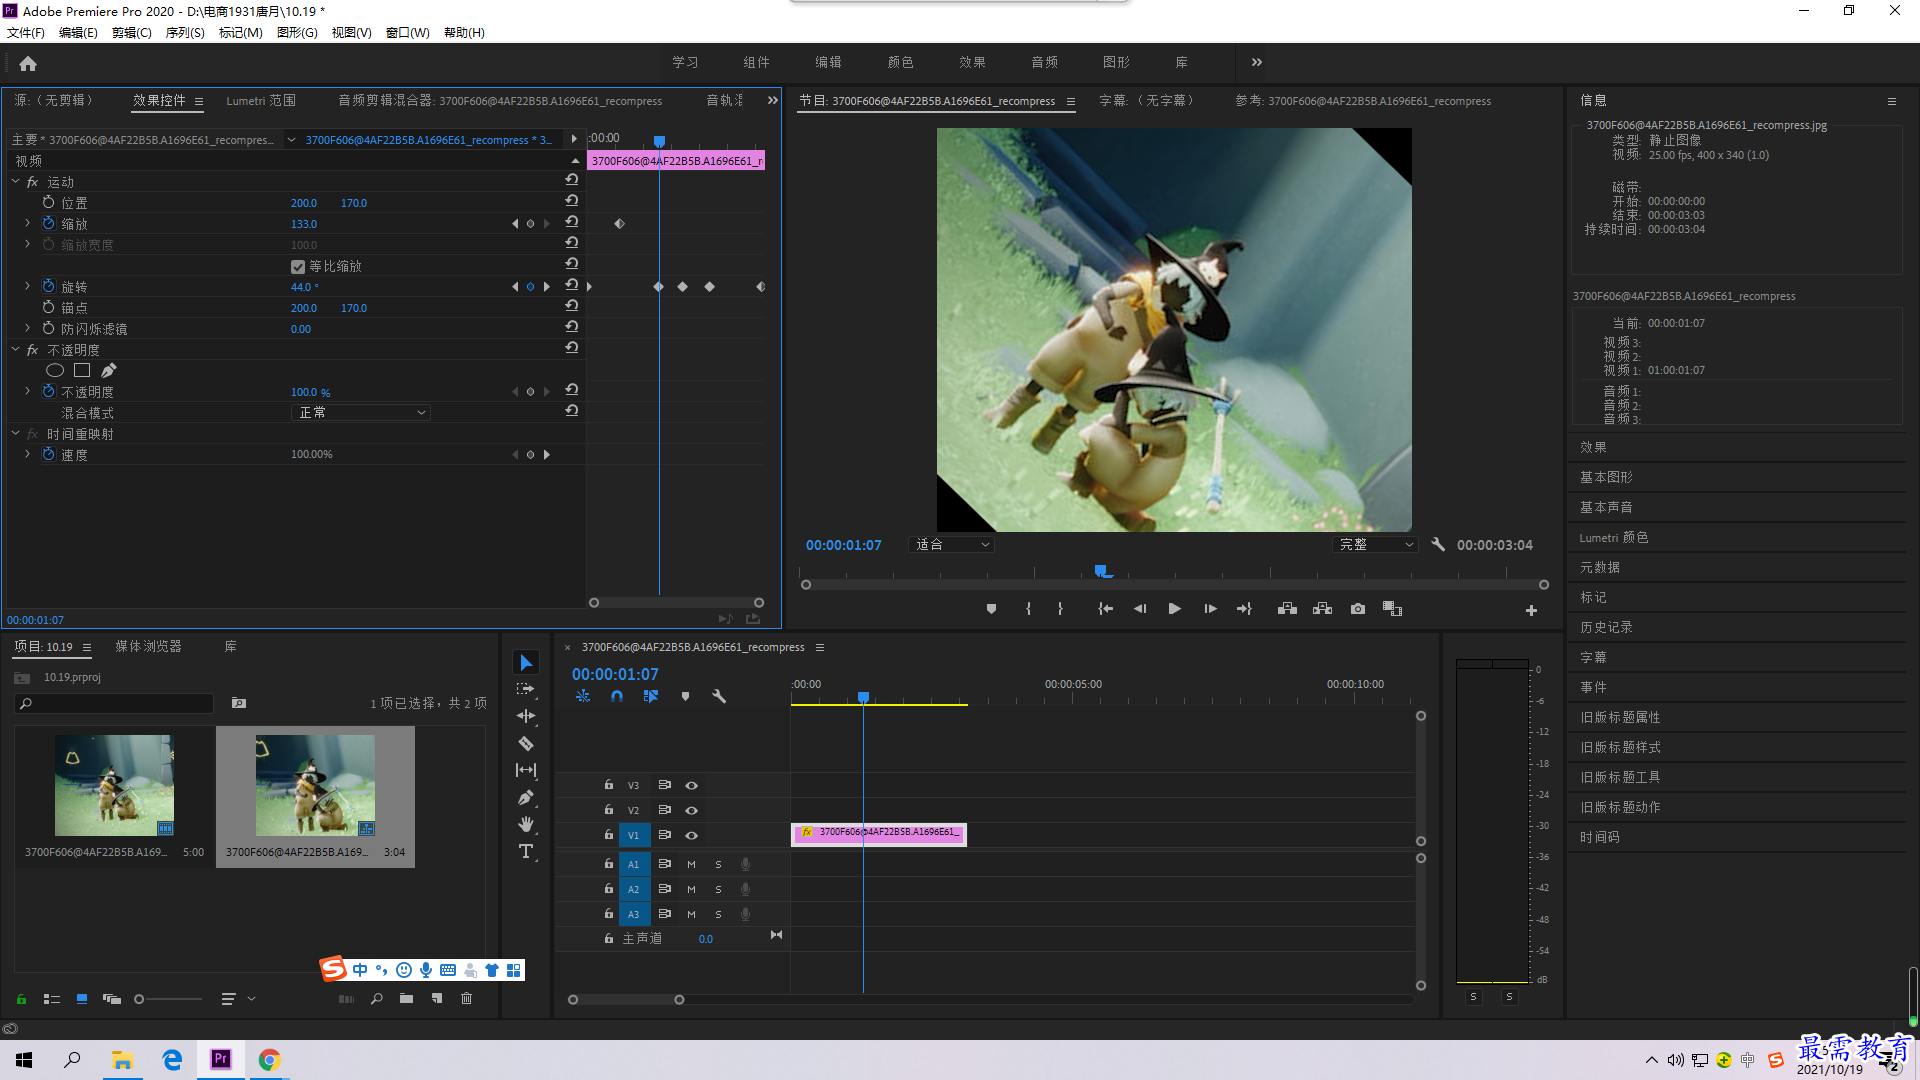Click the Home icon

28,64
